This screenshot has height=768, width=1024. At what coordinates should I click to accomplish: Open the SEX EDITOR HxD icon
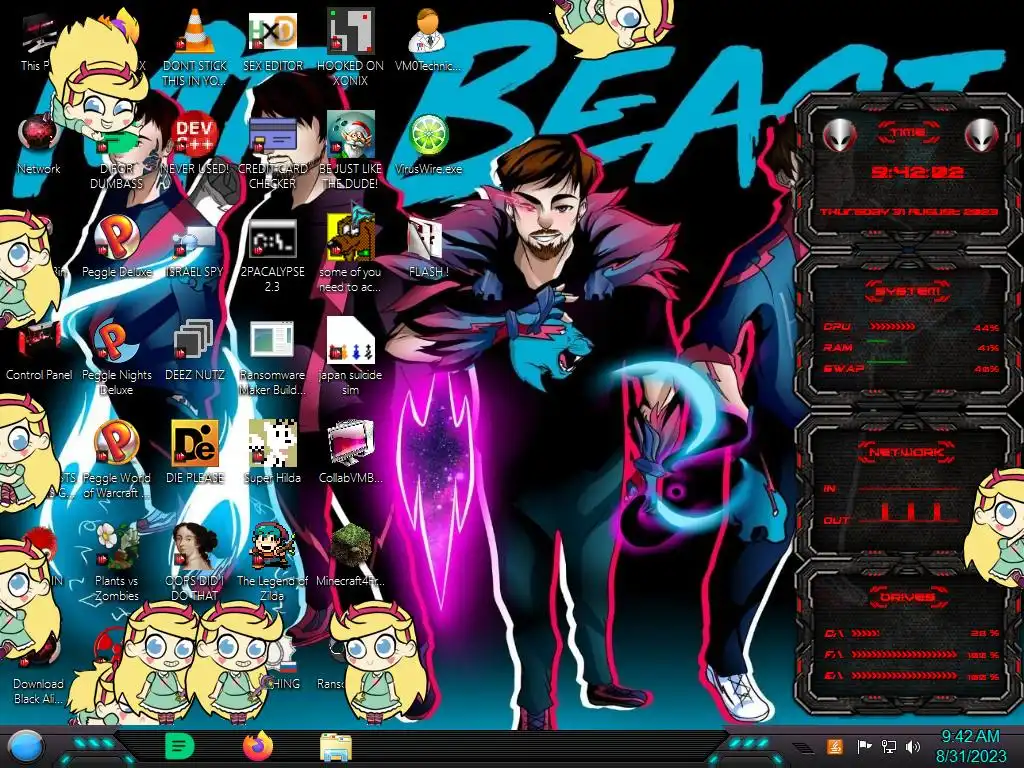[x=272, y=31]
